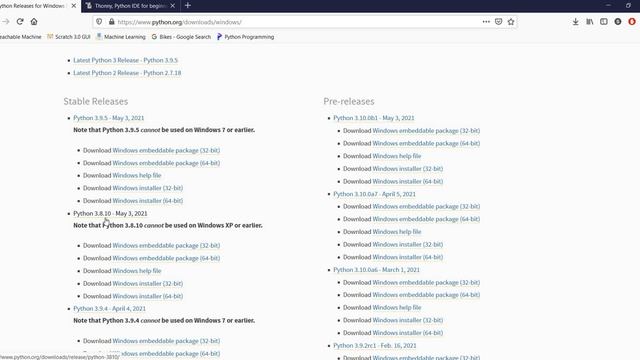Close the Python Releases for Windows tab
Viewport: 640px width, 360px height.
(x=73, y=6)
